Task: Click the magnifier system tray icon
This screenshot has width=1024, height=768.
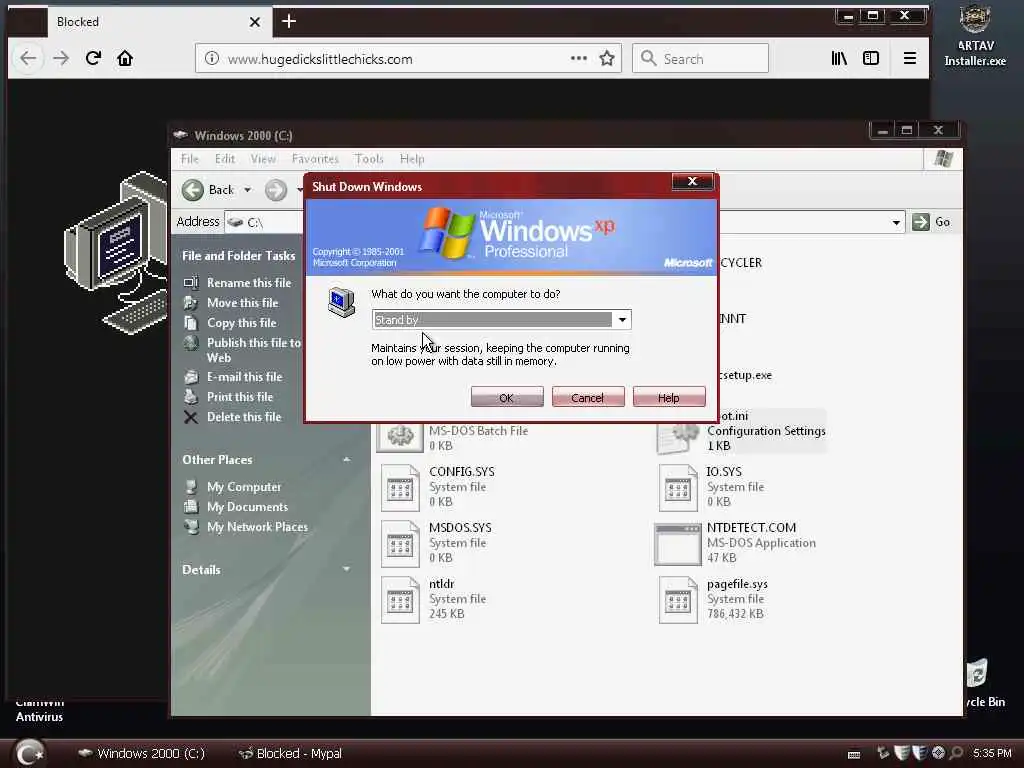Action: pos(956,753)
